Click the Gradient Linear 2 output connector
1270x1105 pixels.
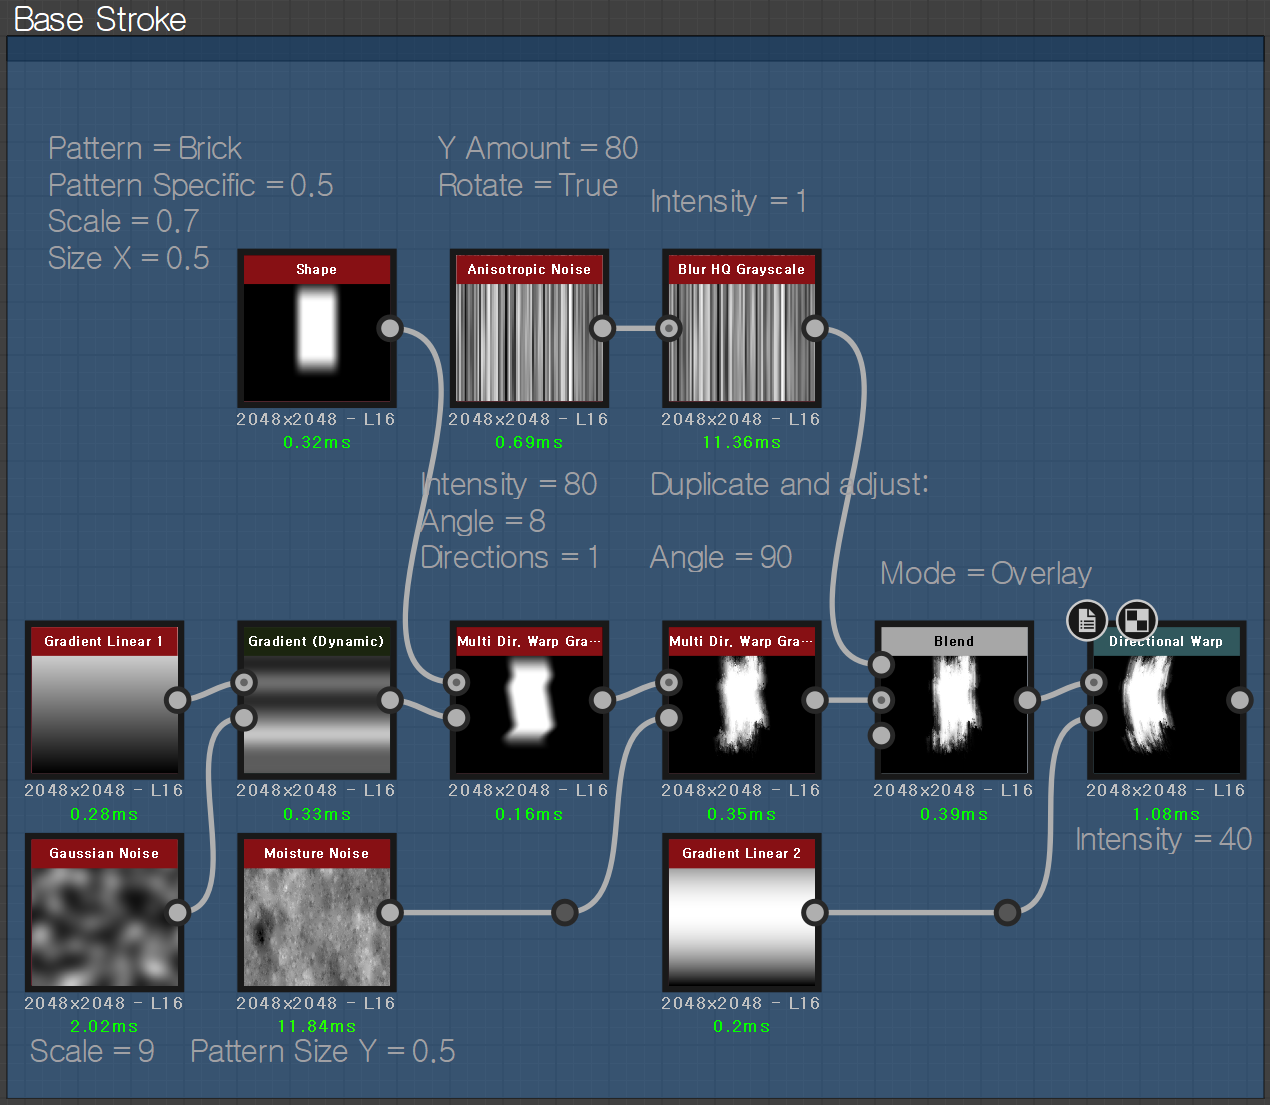pos(815,912)
